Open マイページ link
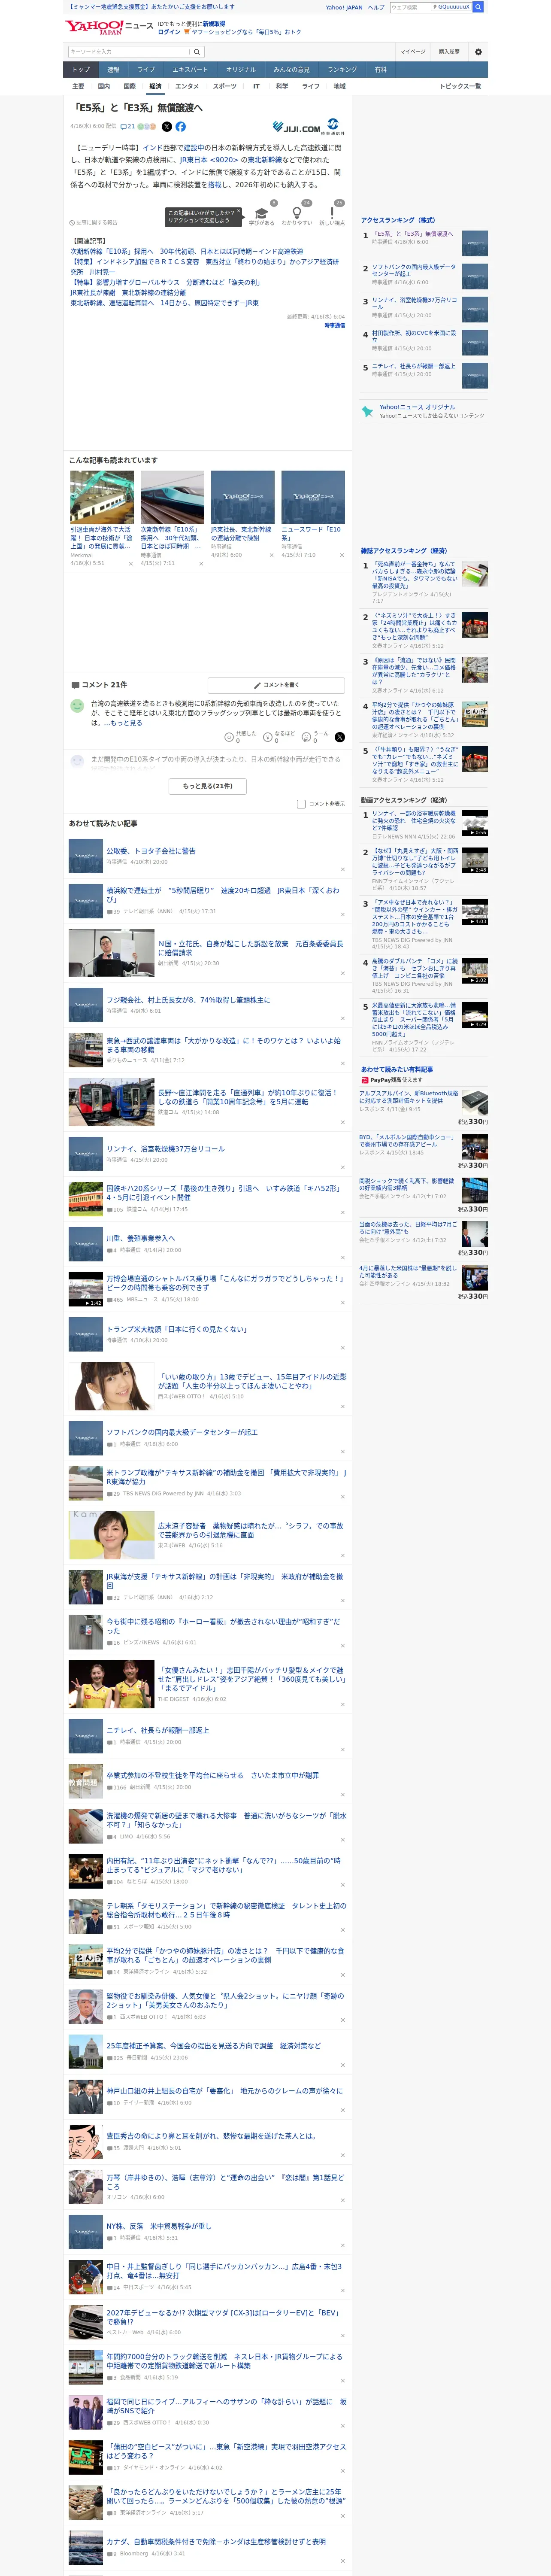Screen dimensions: 551x2576 coord(413,52)
